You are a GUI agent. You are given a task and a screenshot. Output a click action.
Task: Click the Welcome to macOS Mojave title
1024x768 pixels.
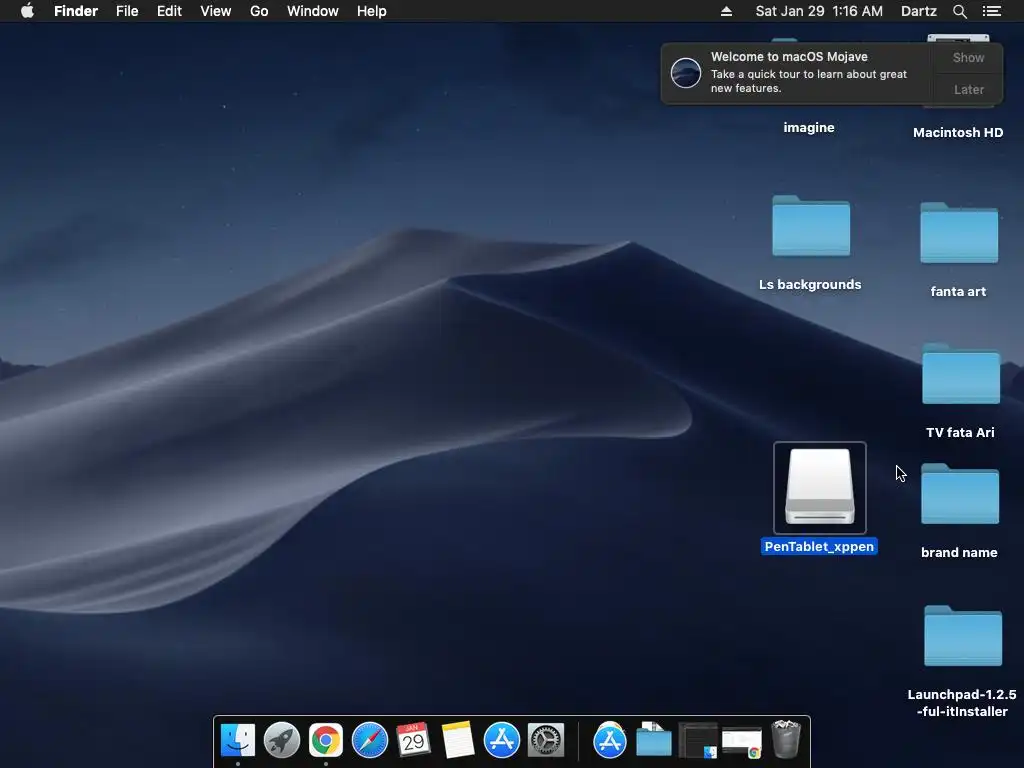click(x=789, y=57)
